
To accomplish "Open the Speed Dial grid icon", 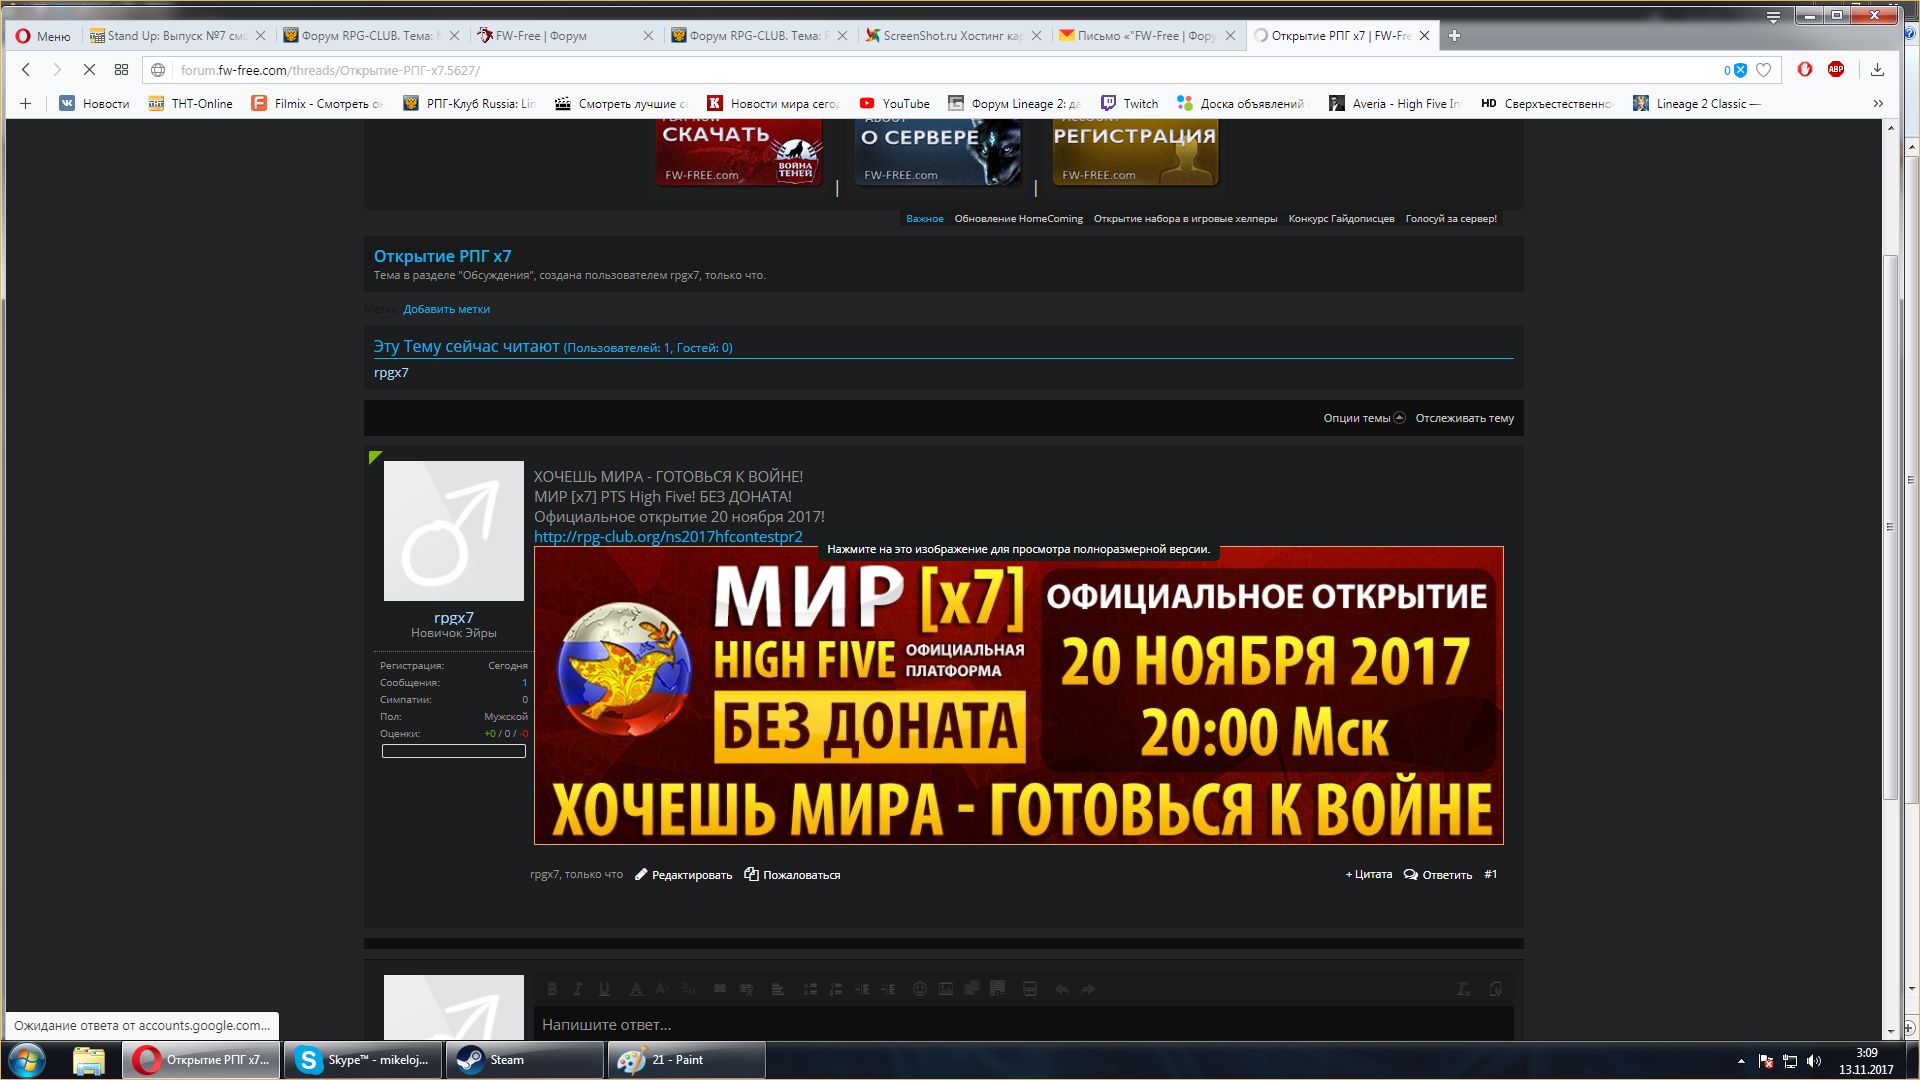I will (121, 70).
